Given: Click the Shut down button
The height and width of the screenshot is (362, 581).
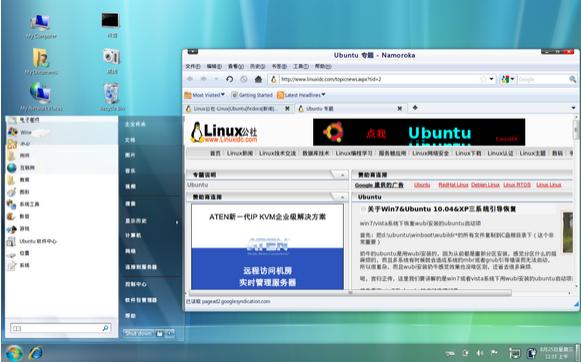Looking at the screenshot, I should (x=138, y=333).
